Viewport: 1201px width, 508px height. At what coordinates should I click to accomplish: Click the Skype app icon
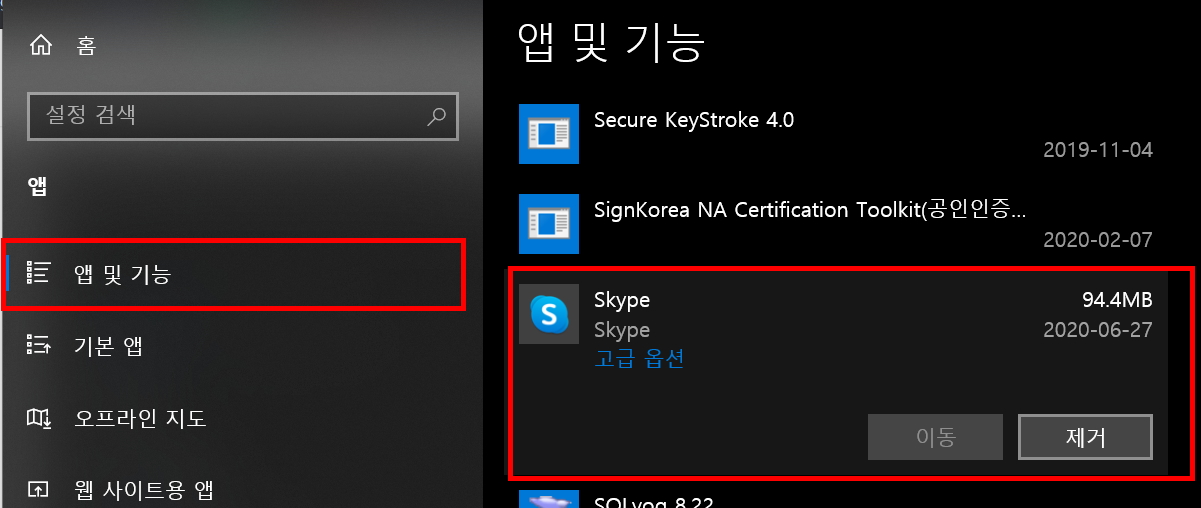click(549, 315)
